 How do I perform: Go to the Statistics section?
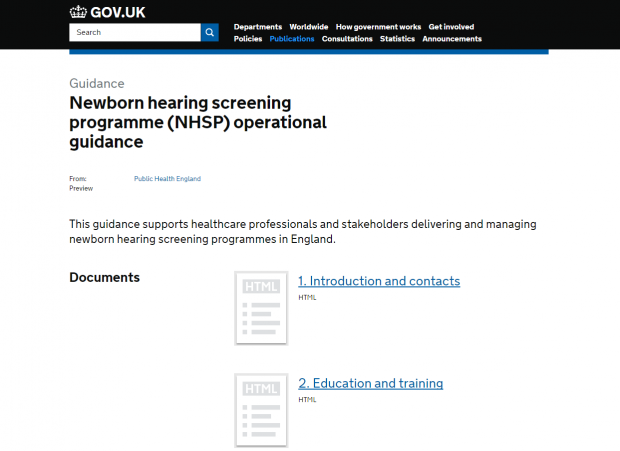pyautogui.click(x=397, y=39)
